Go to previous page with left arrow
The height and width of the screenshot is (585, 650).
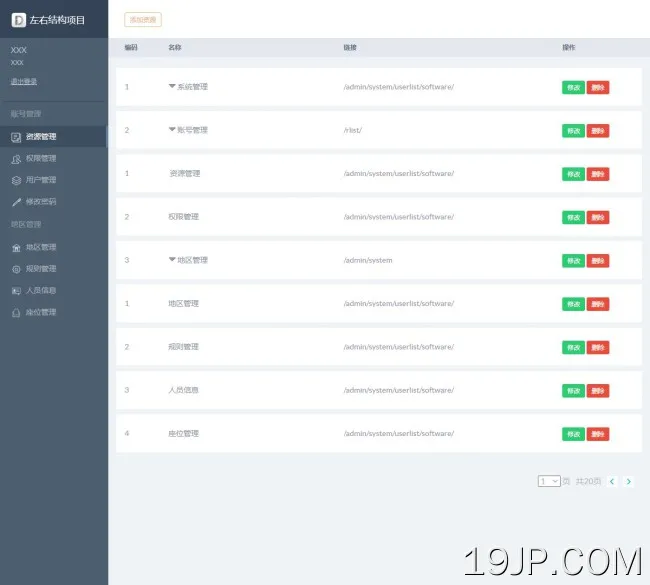pyautogui.click(x=612, y=481)
